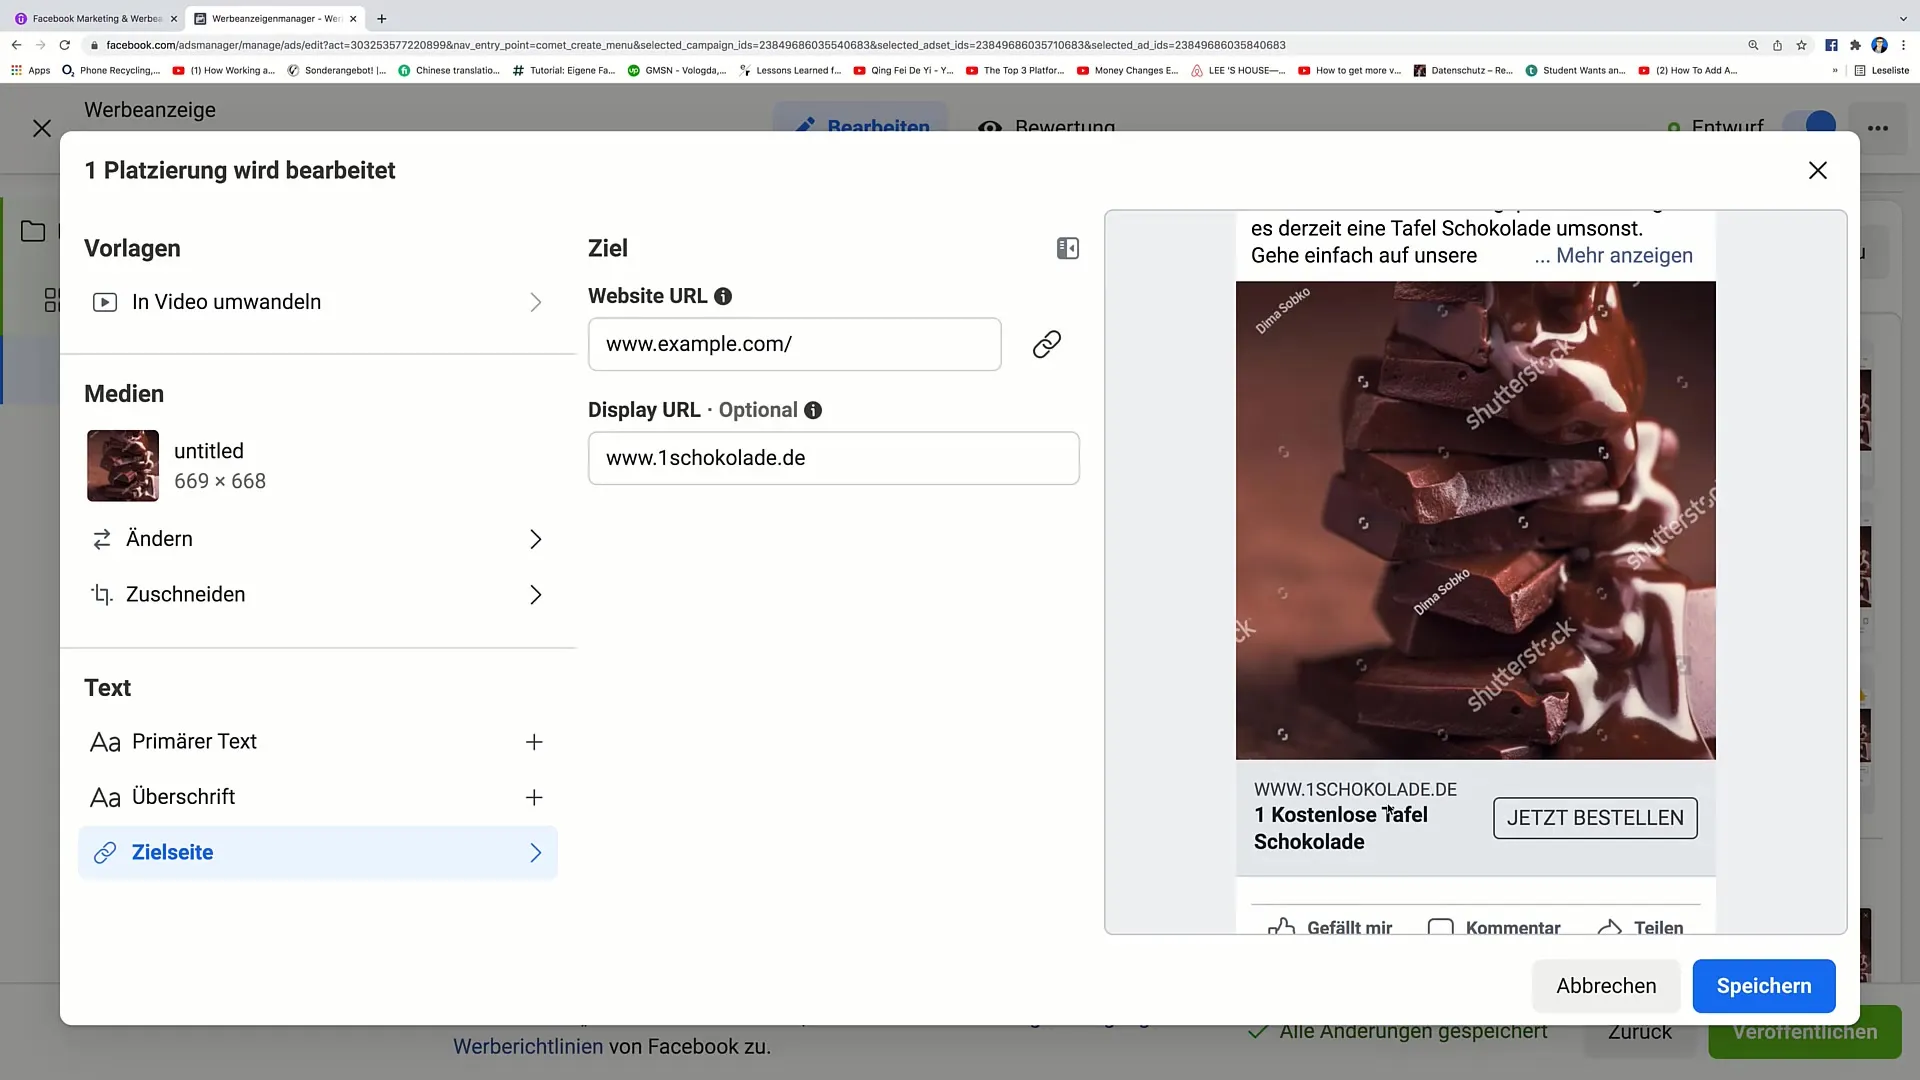Screen dimensions: 1920x1080
Task: Click the Mehr anzeigen link in preview
Action: [x=1623, y=256]
